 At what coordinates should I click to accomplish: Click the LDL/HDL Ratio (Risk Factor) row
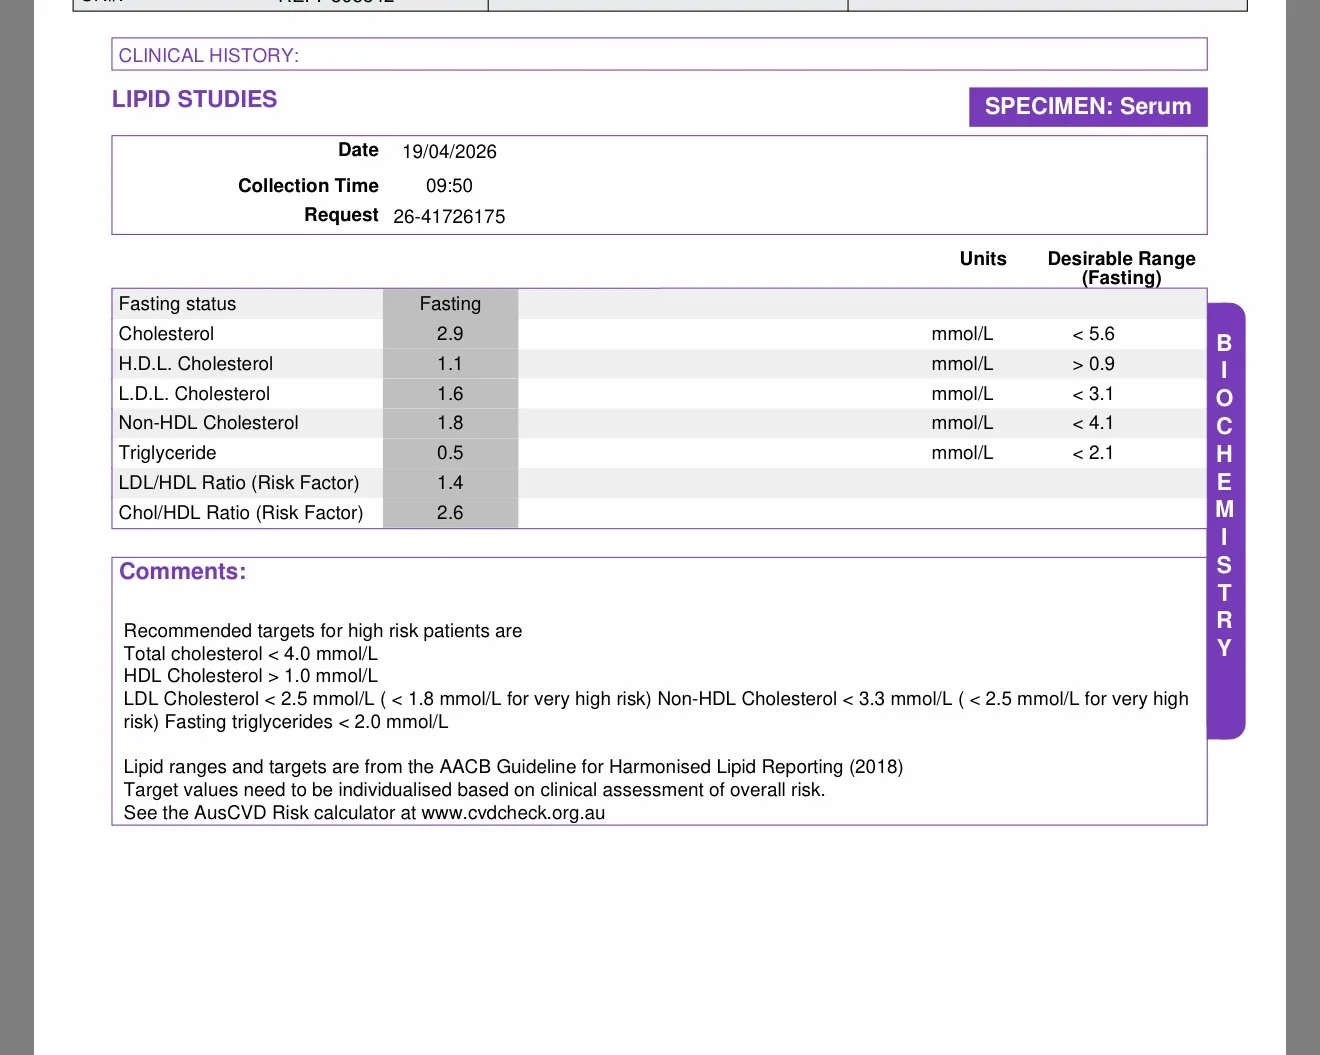[x=659, y=483]
